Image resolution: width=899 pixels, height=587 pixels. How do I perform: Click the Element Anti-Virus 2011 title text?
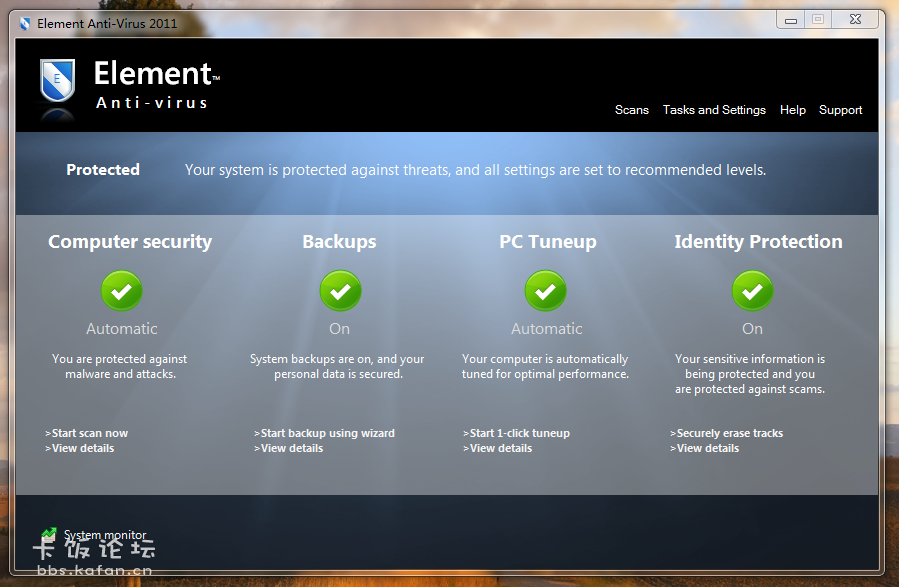(x=107, y=24)
